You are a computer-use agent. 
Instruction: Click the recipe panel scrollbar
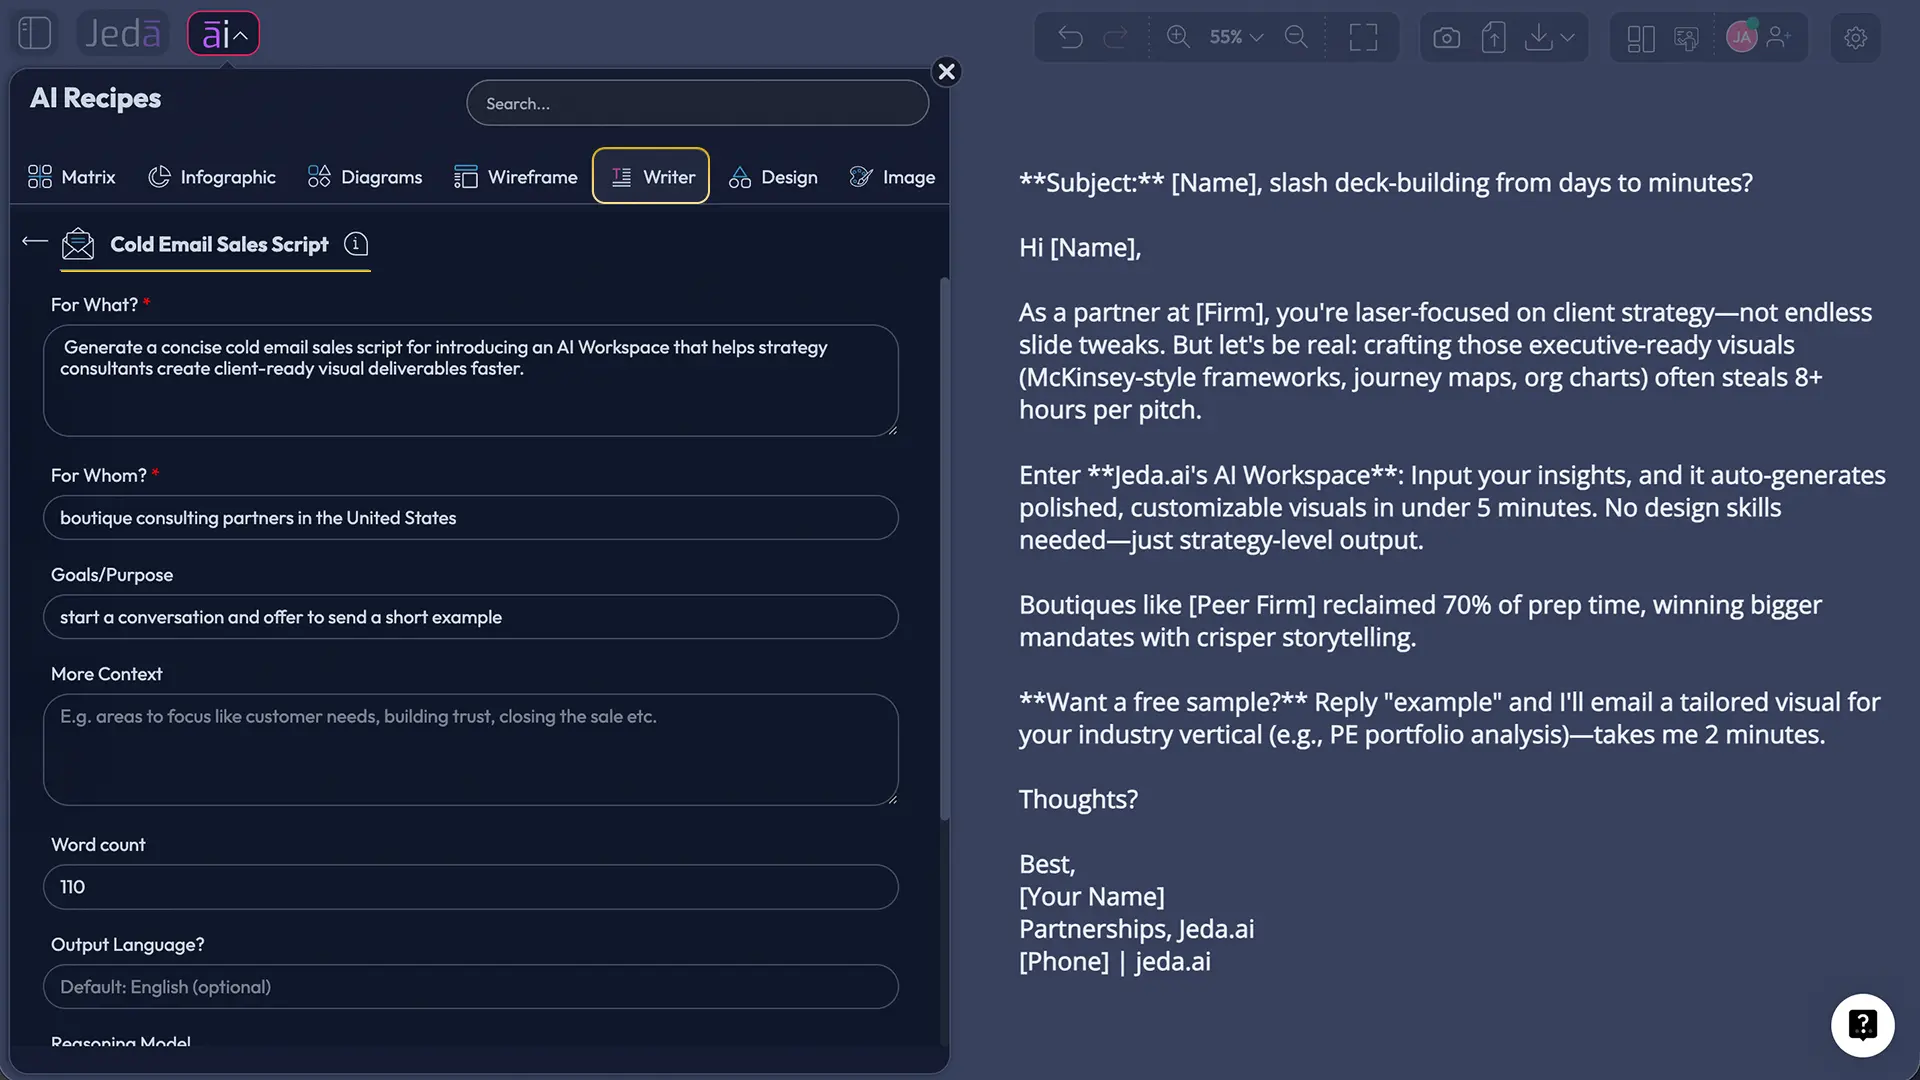pos(944,548)
